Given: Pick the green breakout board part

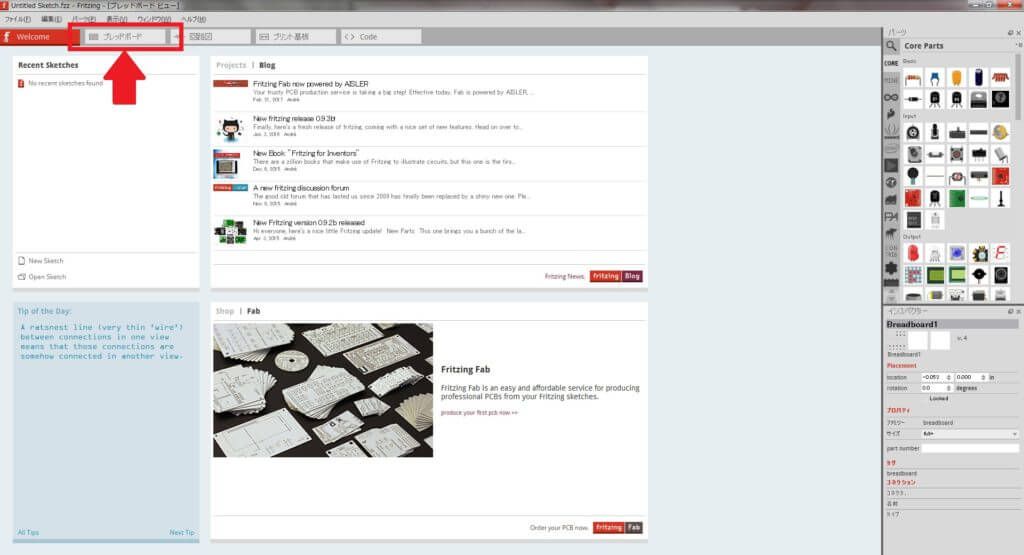Looking at the screenshot, I should (957, 197).
